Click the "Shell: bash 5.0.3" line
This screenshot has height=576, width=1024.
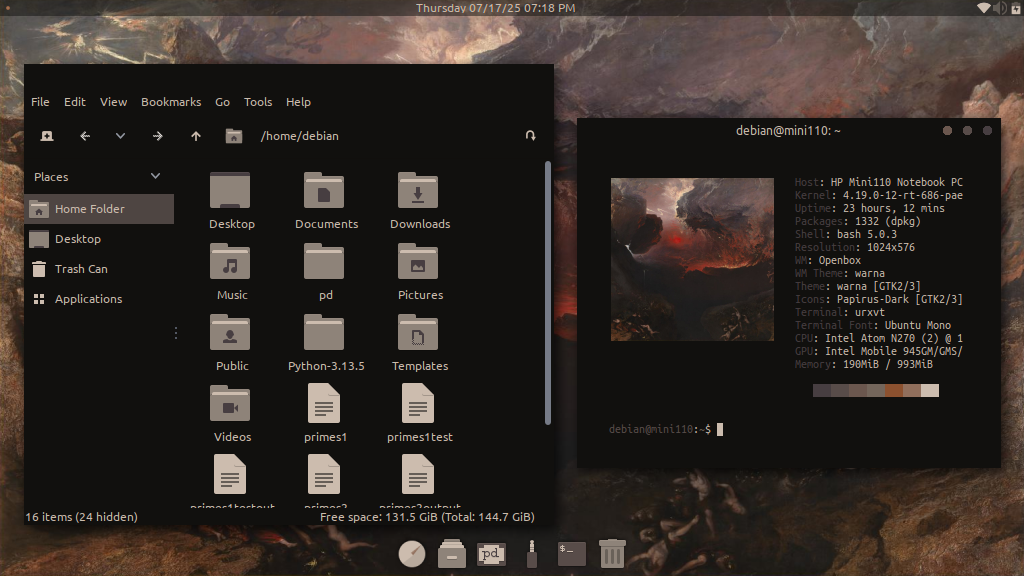pos(846,234)
